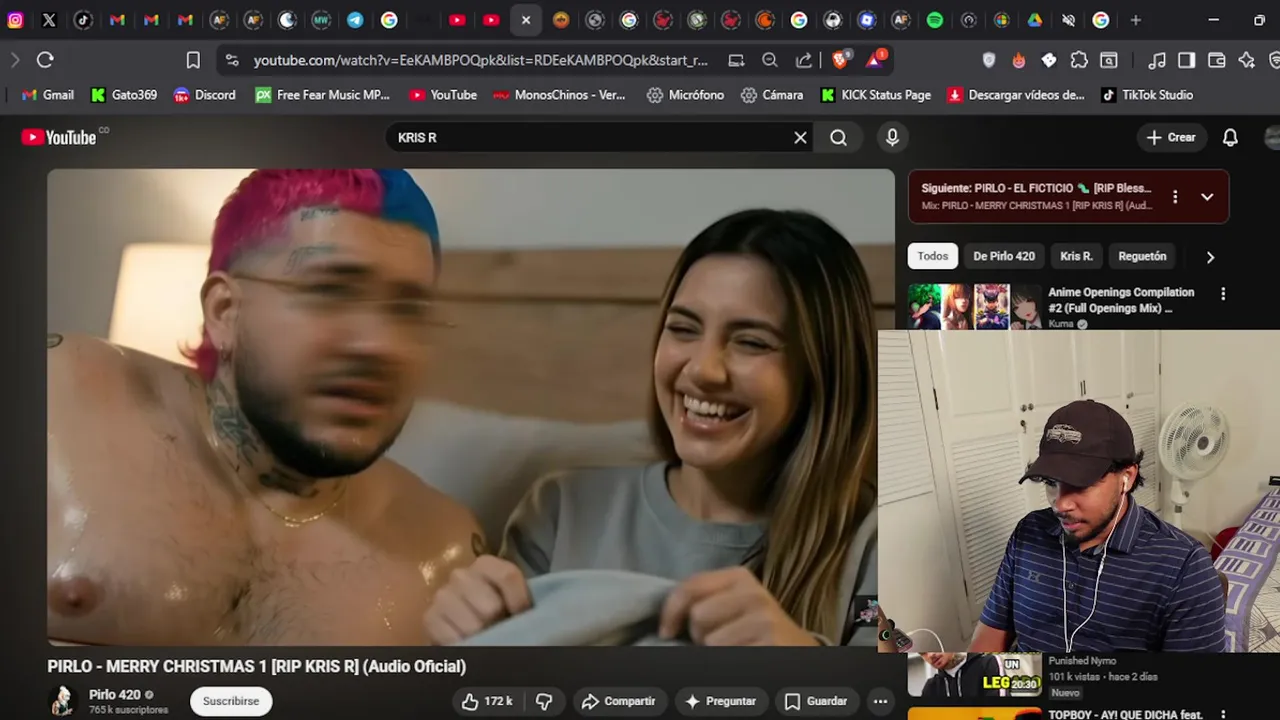Toggle the browser sidebar panel
The width and height of the screenshot is (1280, 720).
point(1186,60)
